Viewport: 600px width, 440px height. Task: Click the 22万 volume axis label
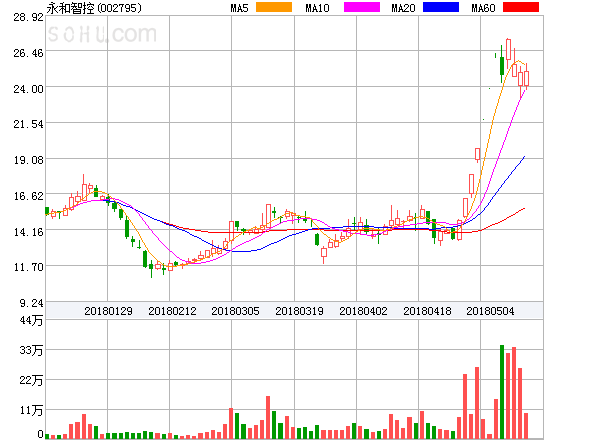31,380
